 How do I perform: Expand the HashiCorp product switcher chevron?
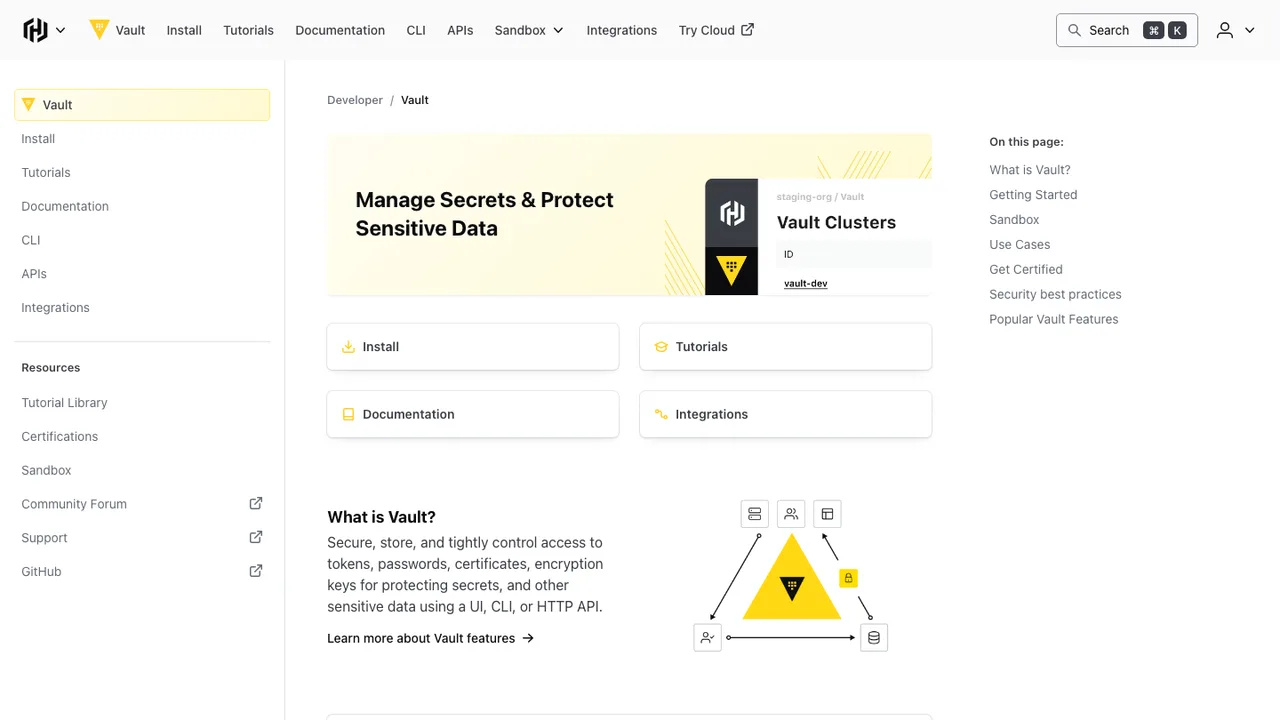coord(60,30)
